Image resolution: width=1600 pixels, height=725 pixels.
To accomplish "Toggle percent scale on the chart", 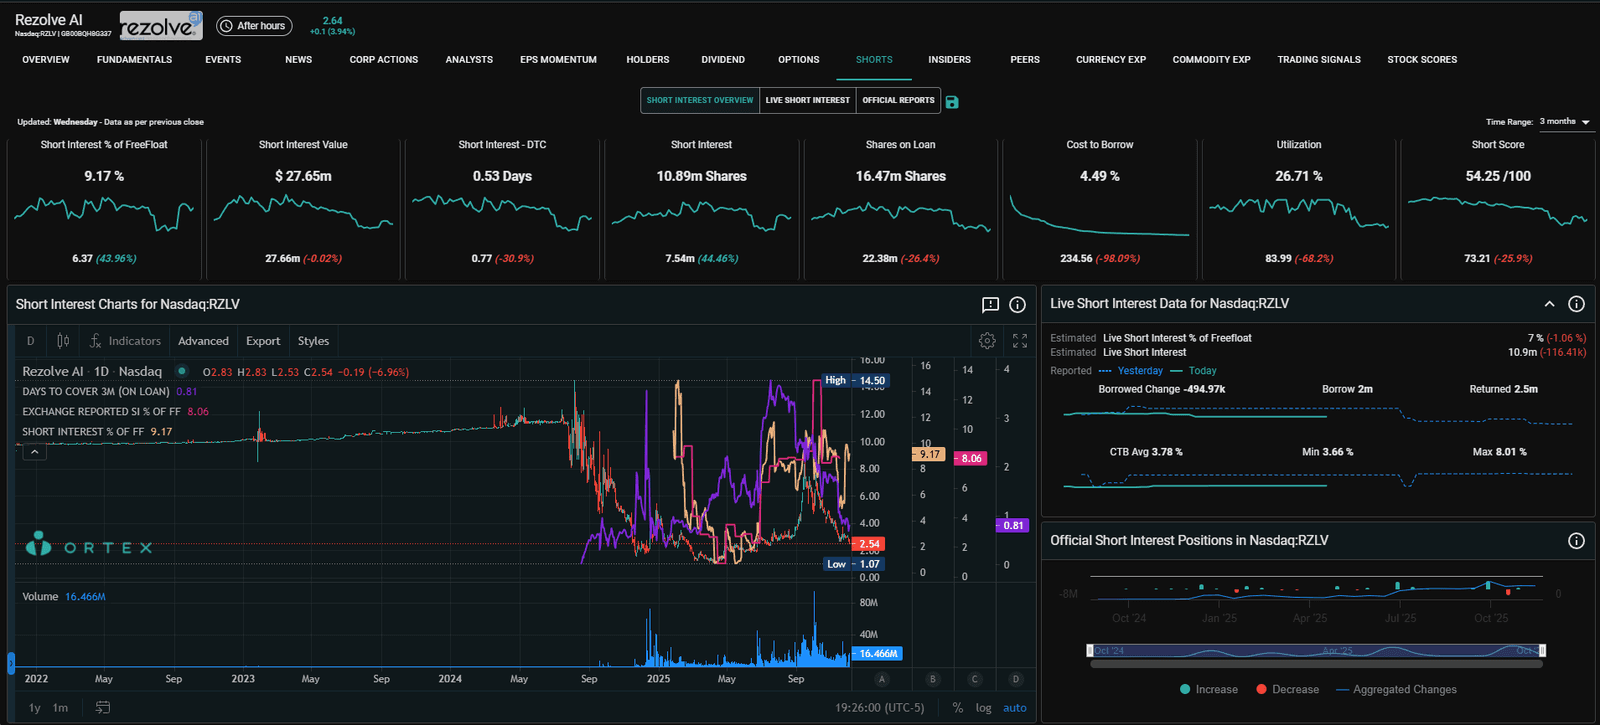I will (957, 708).
